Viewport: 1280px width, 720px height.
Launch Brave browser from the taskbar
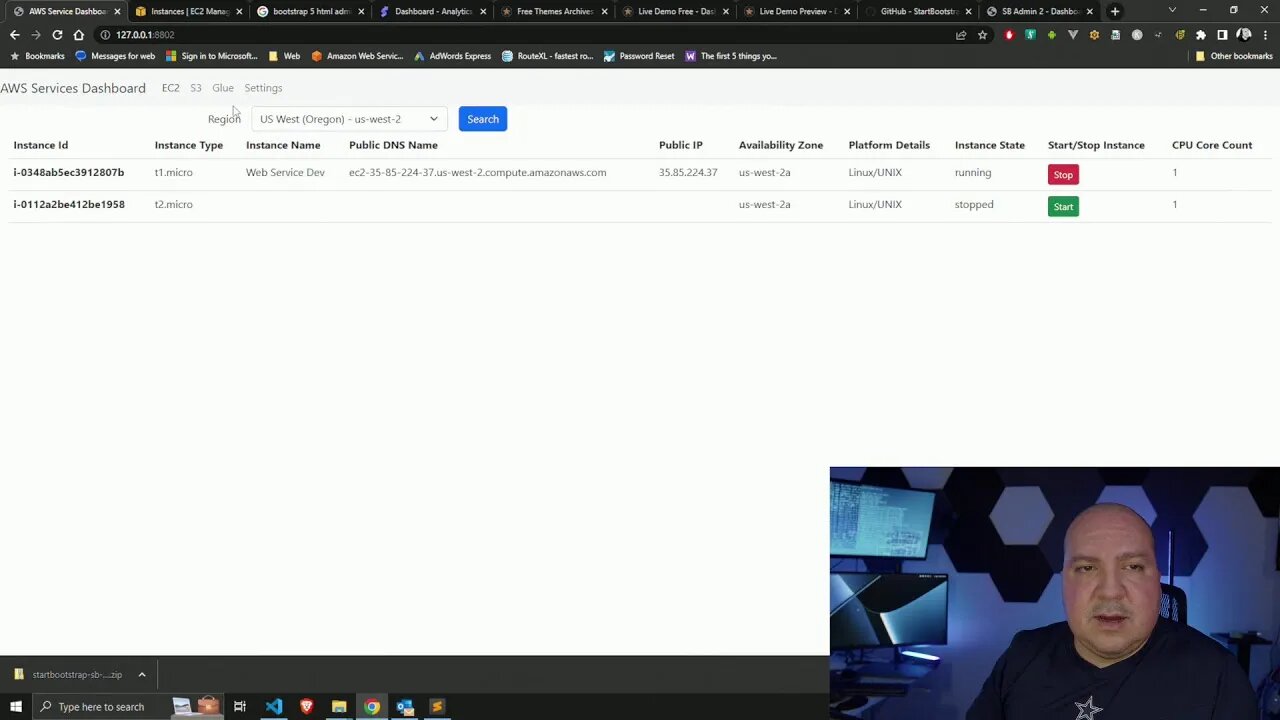306,707
